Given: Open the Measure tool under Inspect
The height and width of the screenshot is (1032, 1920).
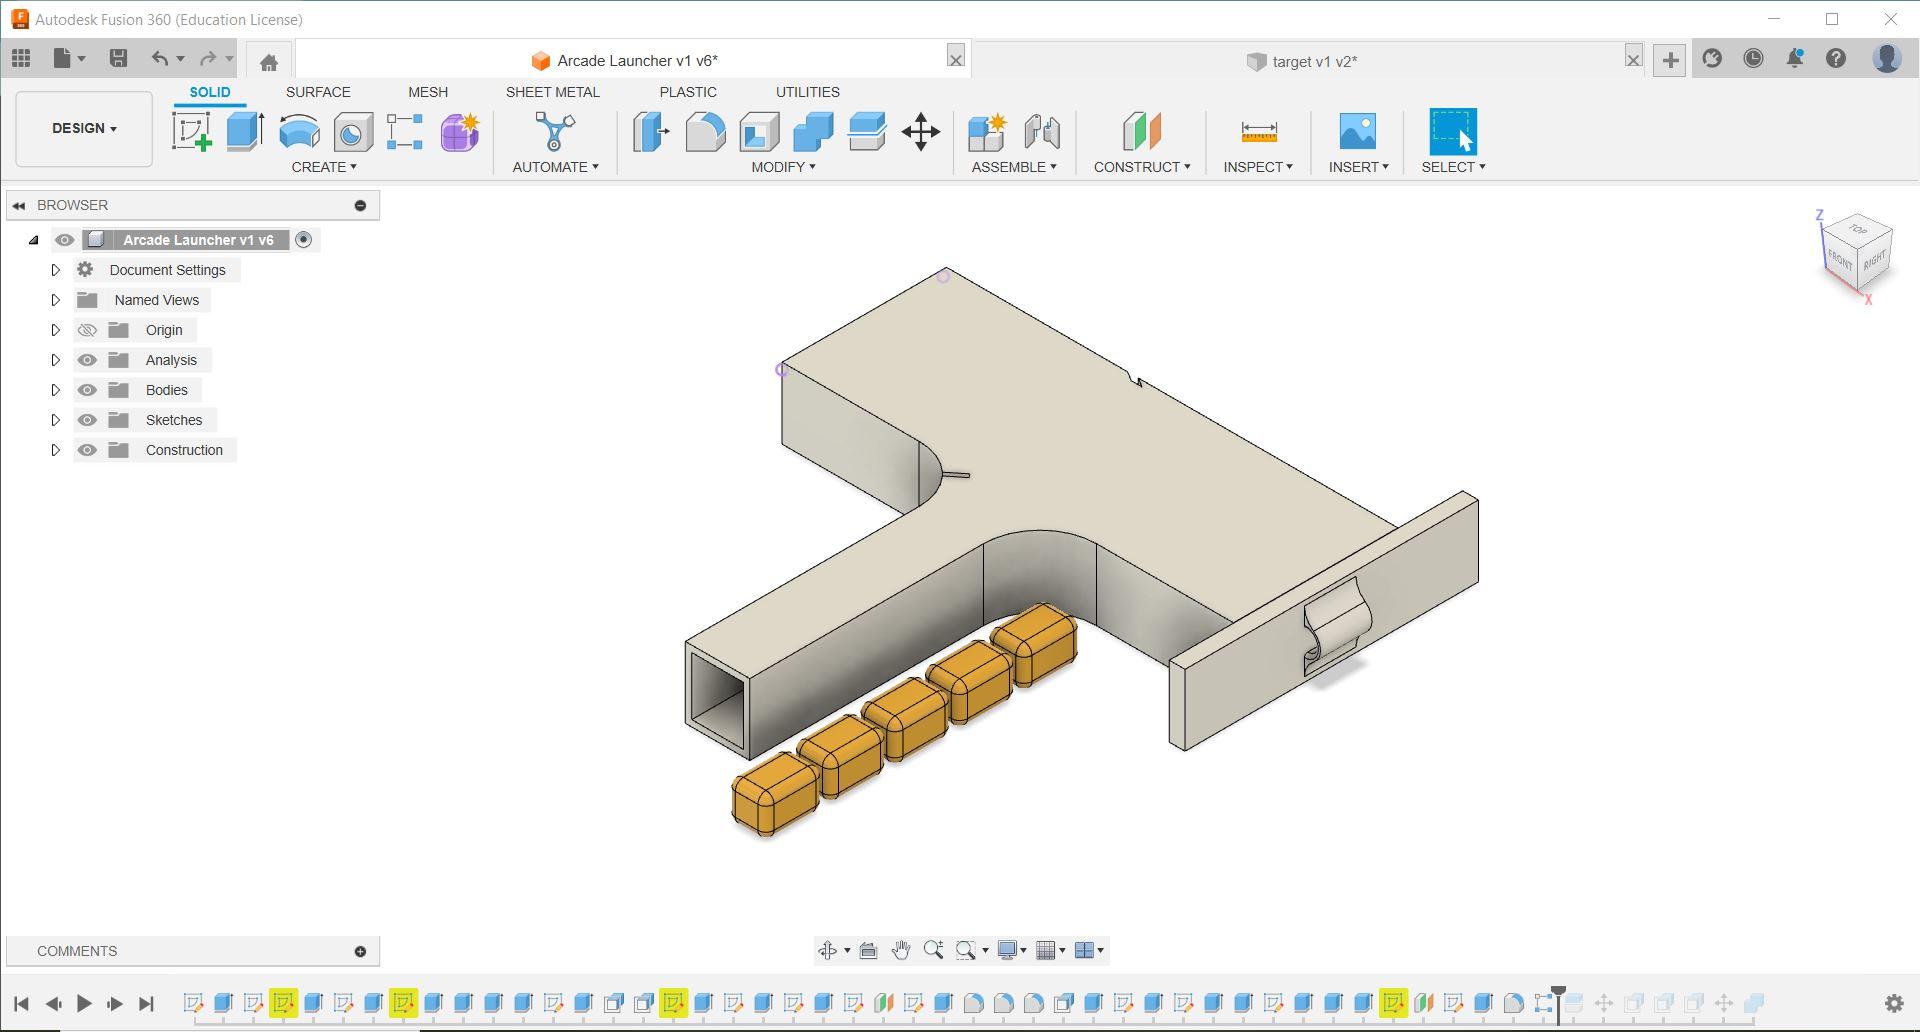Looking at the screenshot, I should [1257, 131].
